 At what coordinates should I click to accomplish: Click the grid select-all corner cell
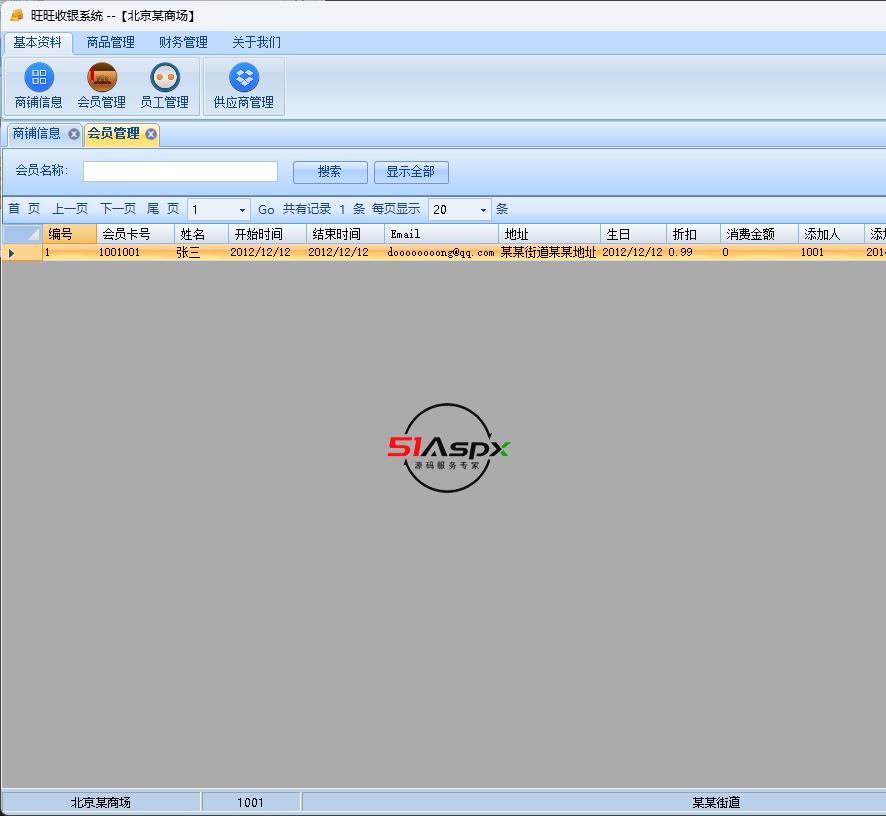click(x=22, y=233)
